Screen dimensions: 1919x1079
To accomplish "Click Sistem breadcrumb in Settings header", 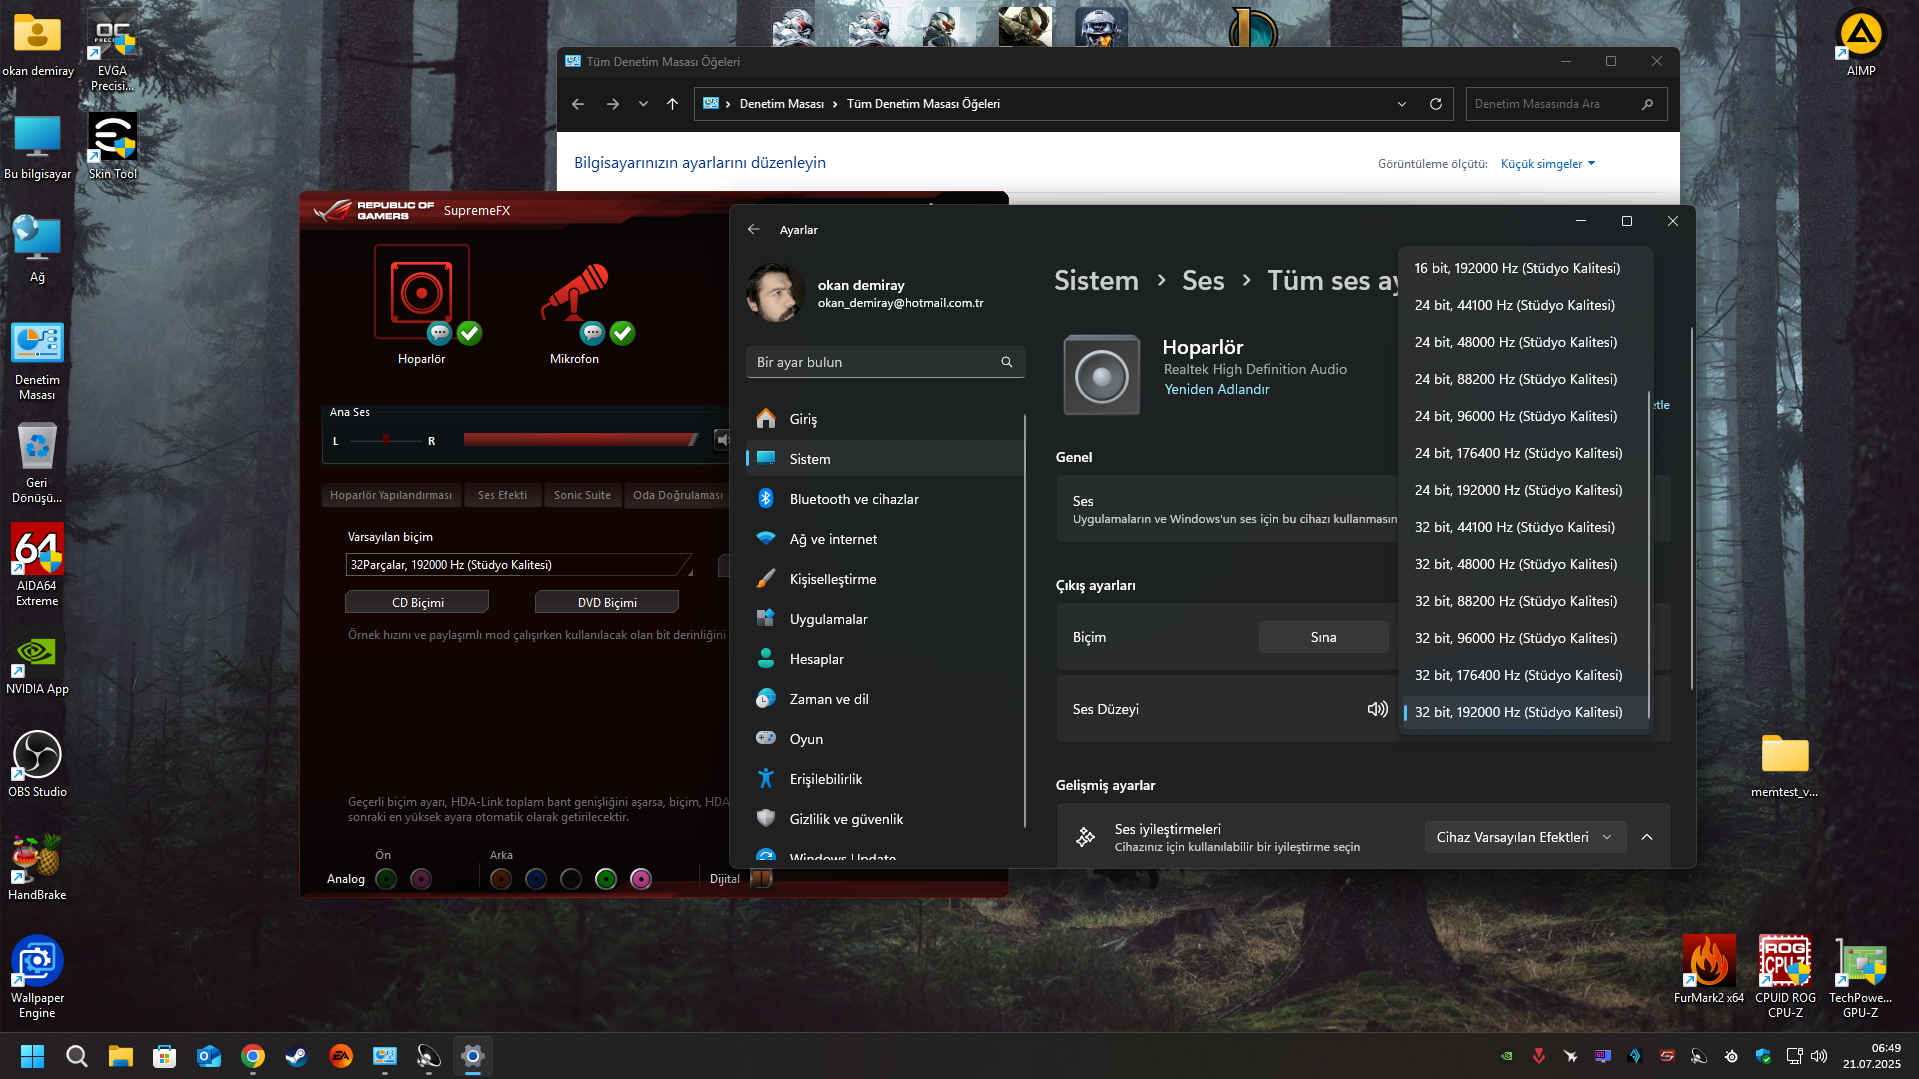I will [1096, 281].
